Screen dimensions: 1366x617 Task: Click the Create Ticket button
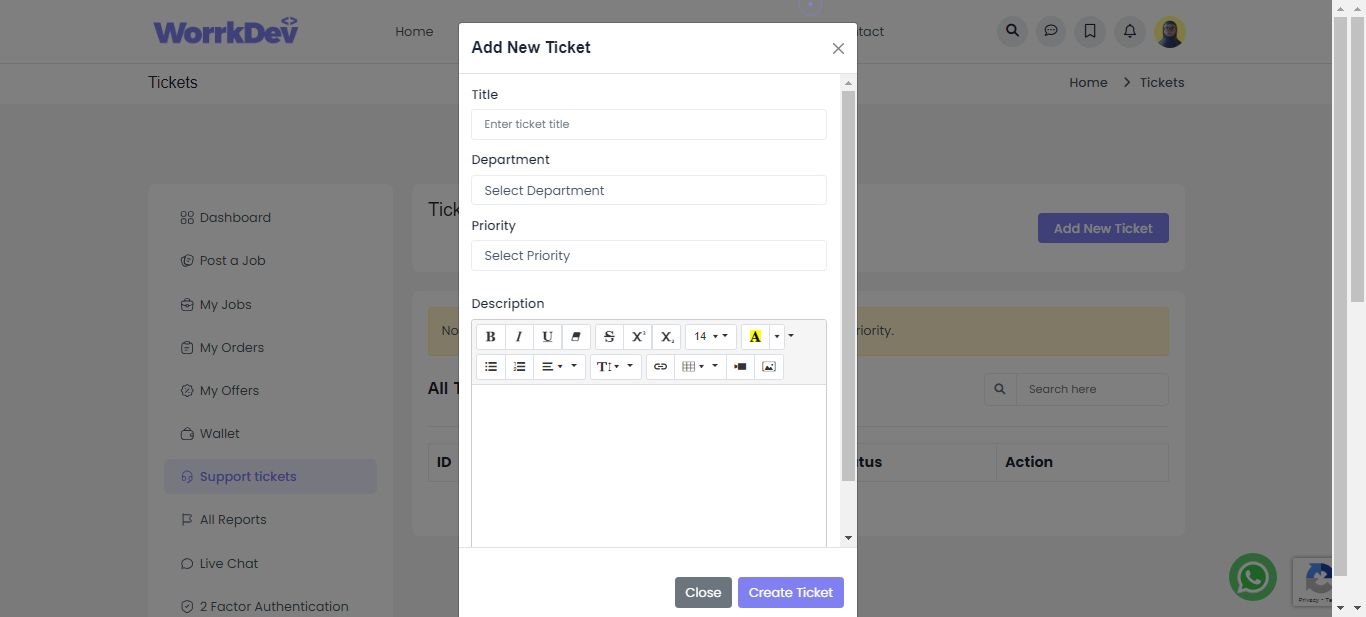790,593
